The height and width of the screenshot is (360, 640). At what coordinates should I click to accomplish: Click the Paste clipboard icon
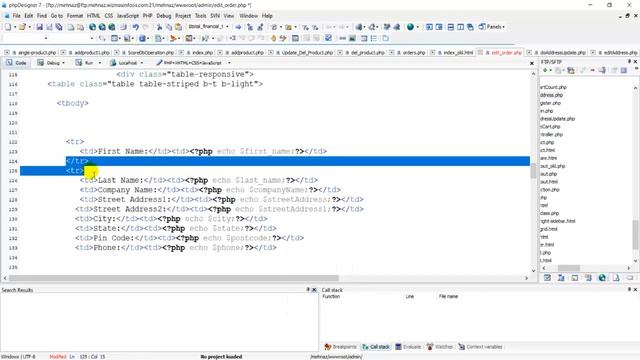[178, 27]
